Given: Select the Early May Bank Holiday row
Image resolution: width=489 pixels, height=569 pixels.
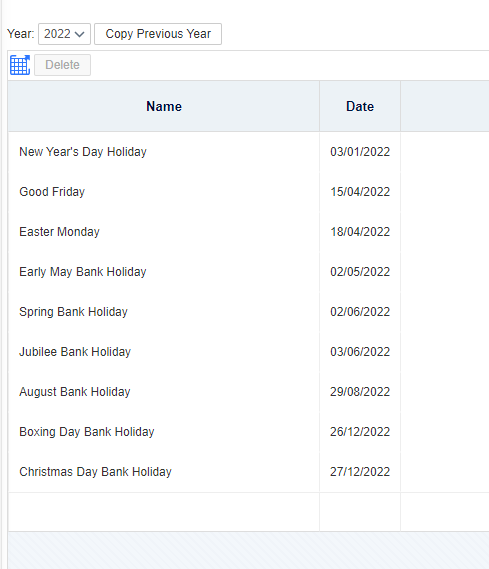Looking at the screenshot, I should 248,271.
